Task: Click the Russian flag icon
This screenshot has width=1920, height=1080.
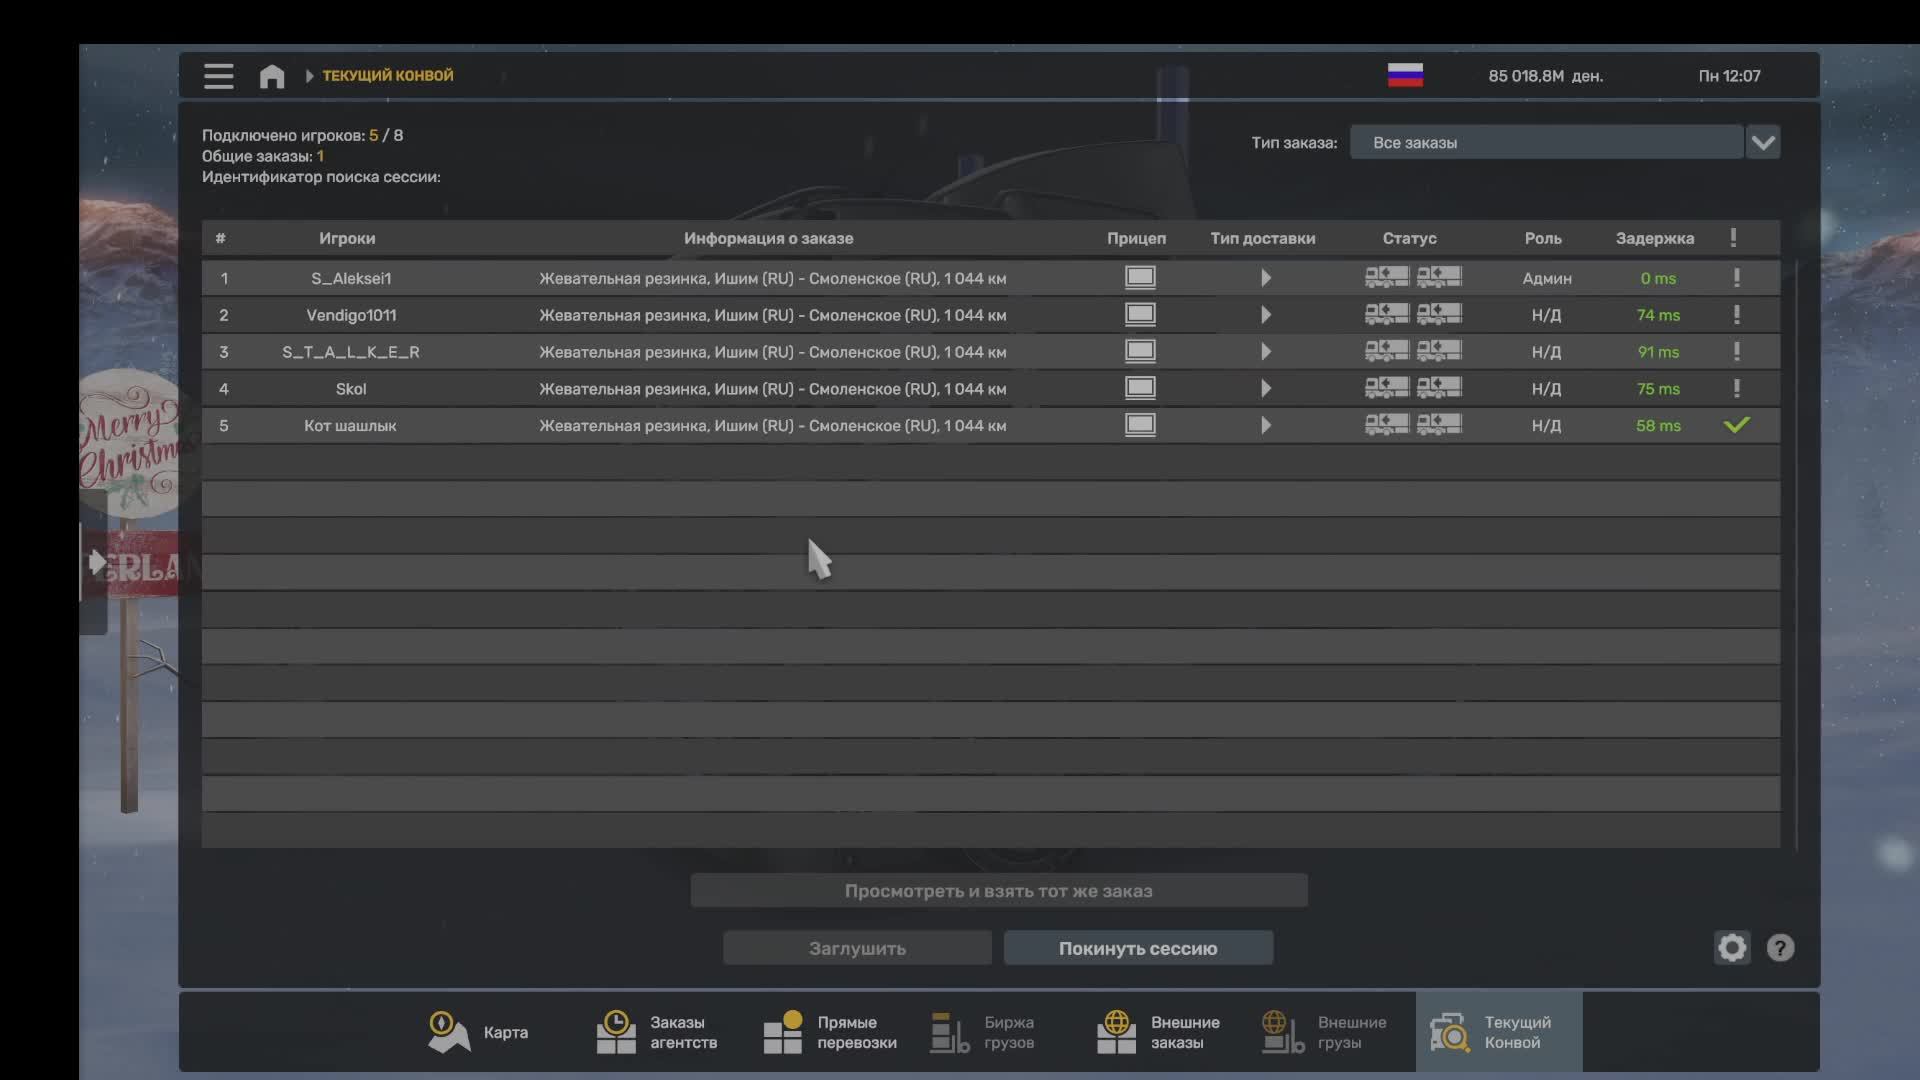Action: 1405,75
